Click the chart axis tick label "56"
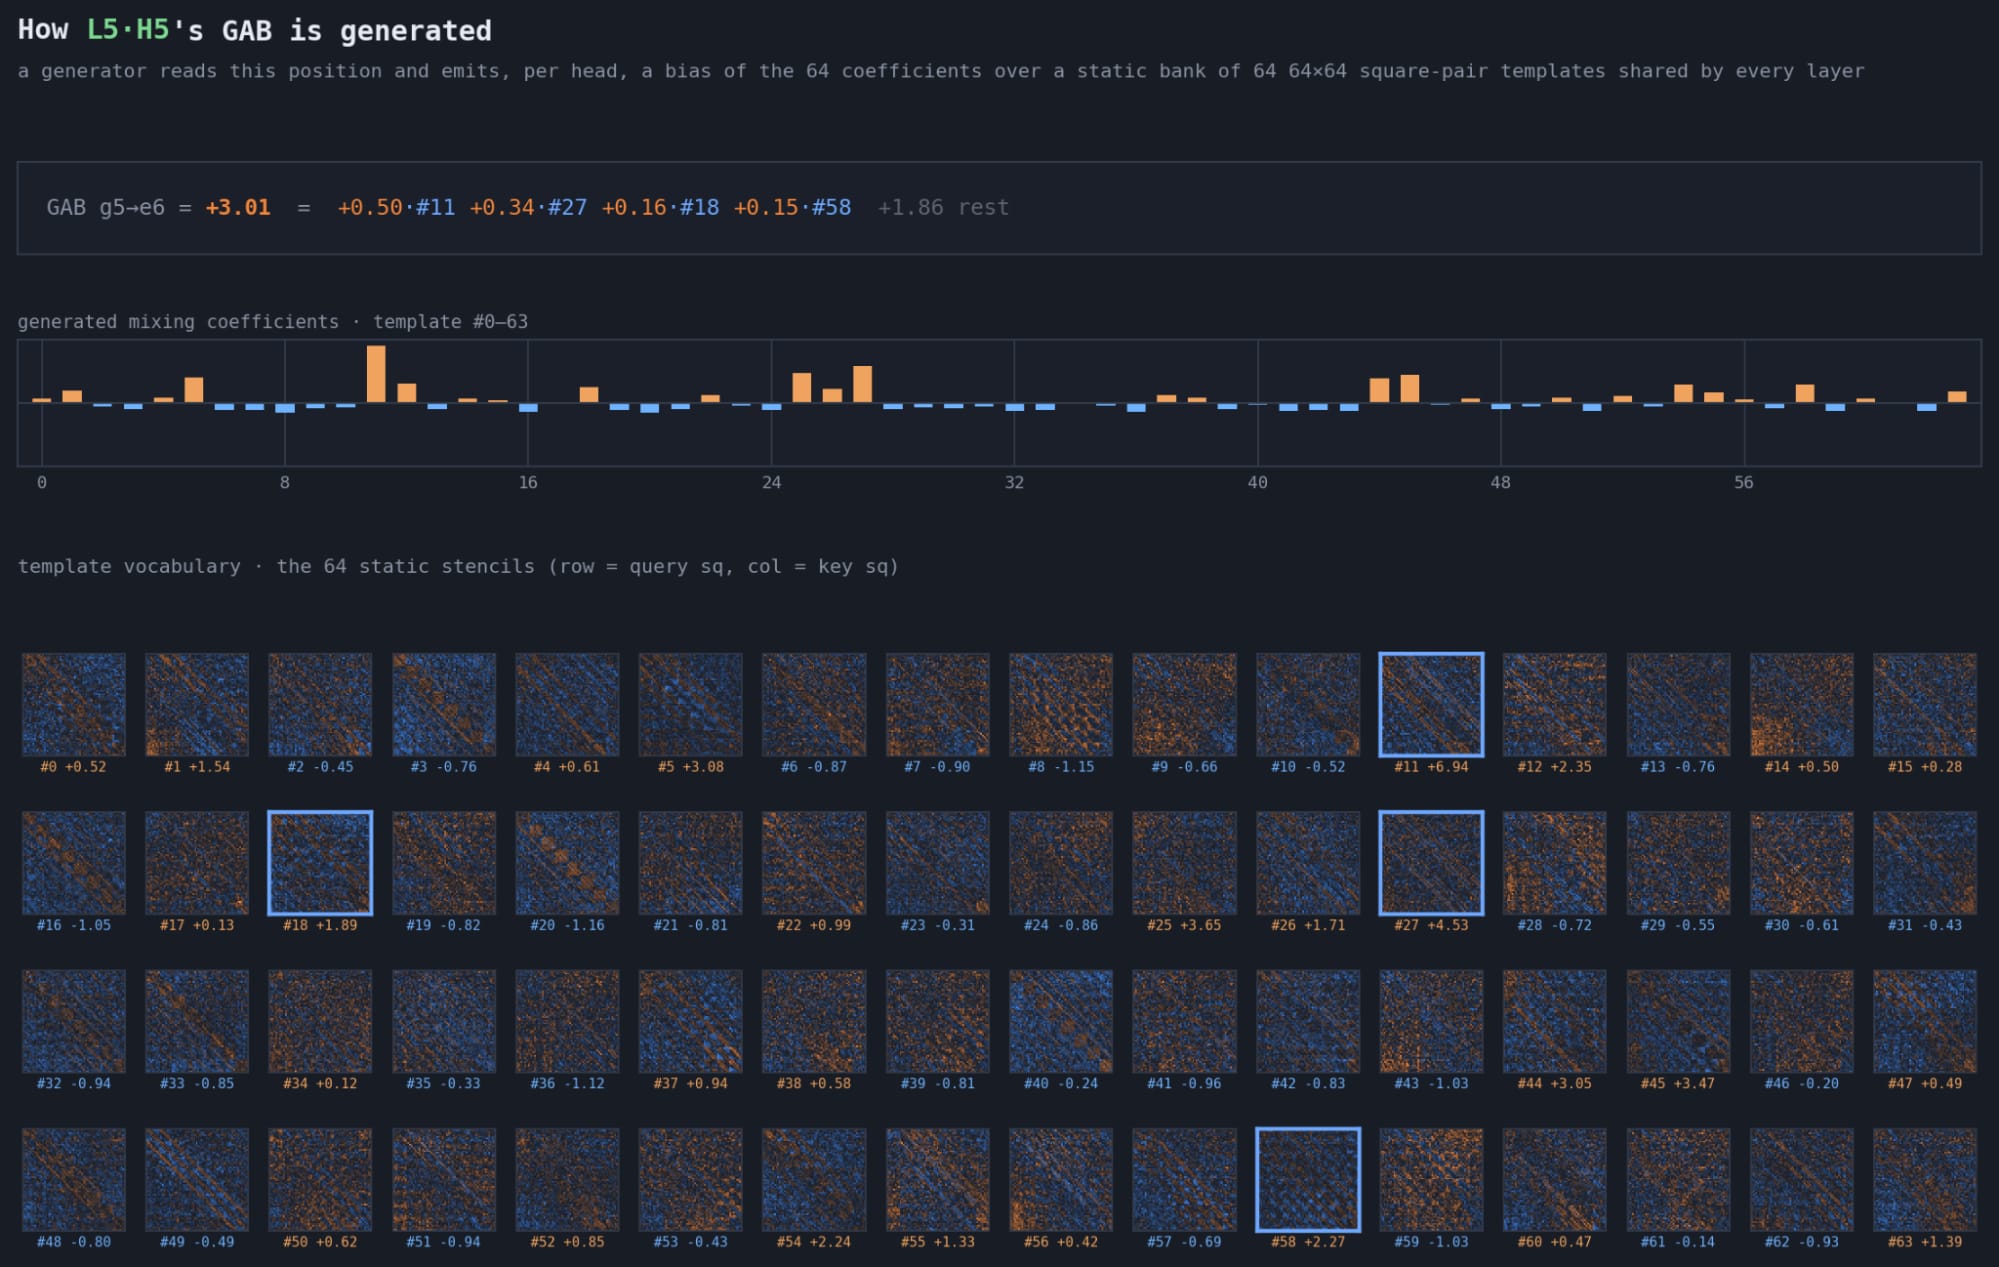 click(x=1743, y=483)
